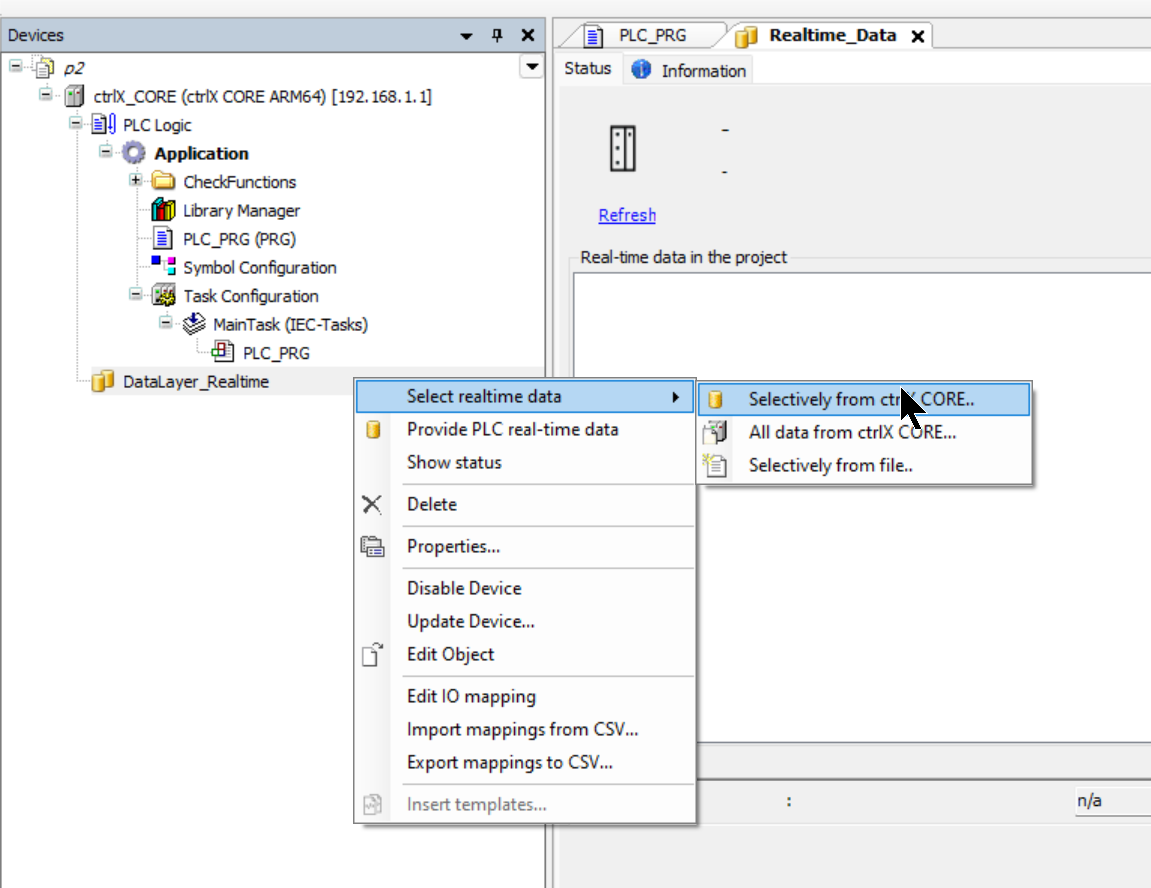Click the n/a value field
The image size is (1151, 888).
1113,801
